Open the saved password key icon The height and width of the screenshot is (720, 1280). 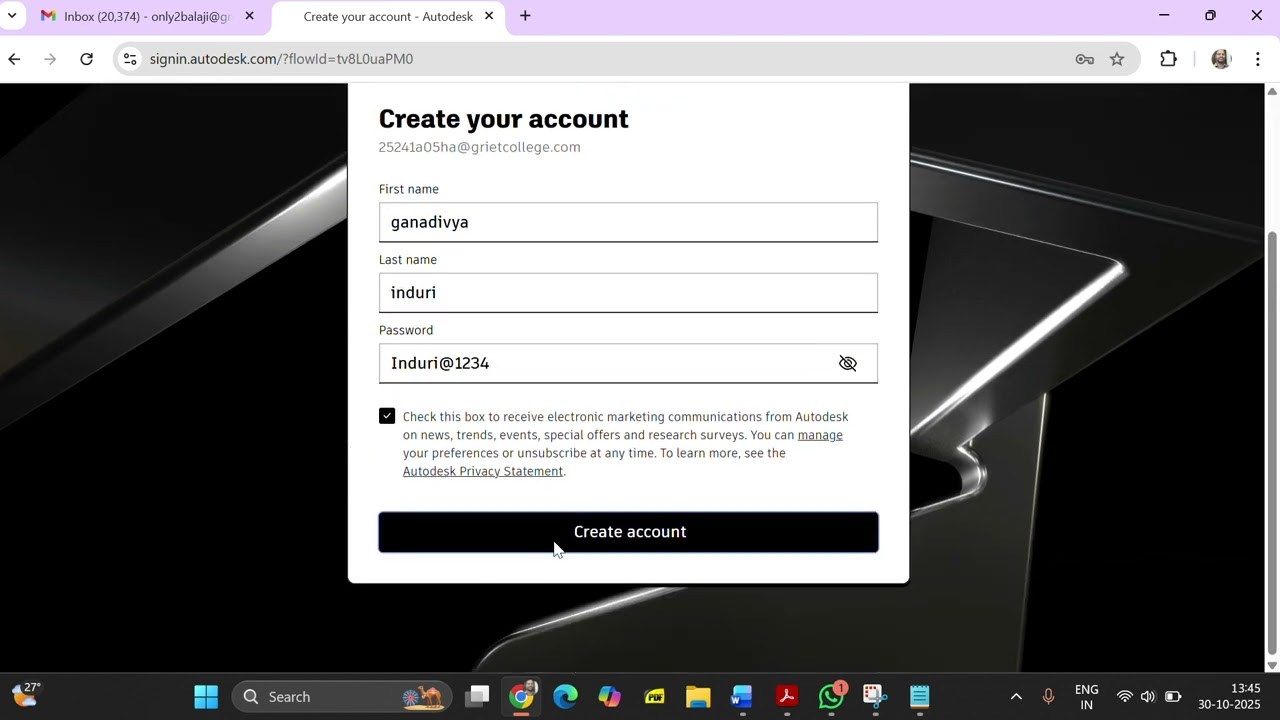tap(1084, 59)
